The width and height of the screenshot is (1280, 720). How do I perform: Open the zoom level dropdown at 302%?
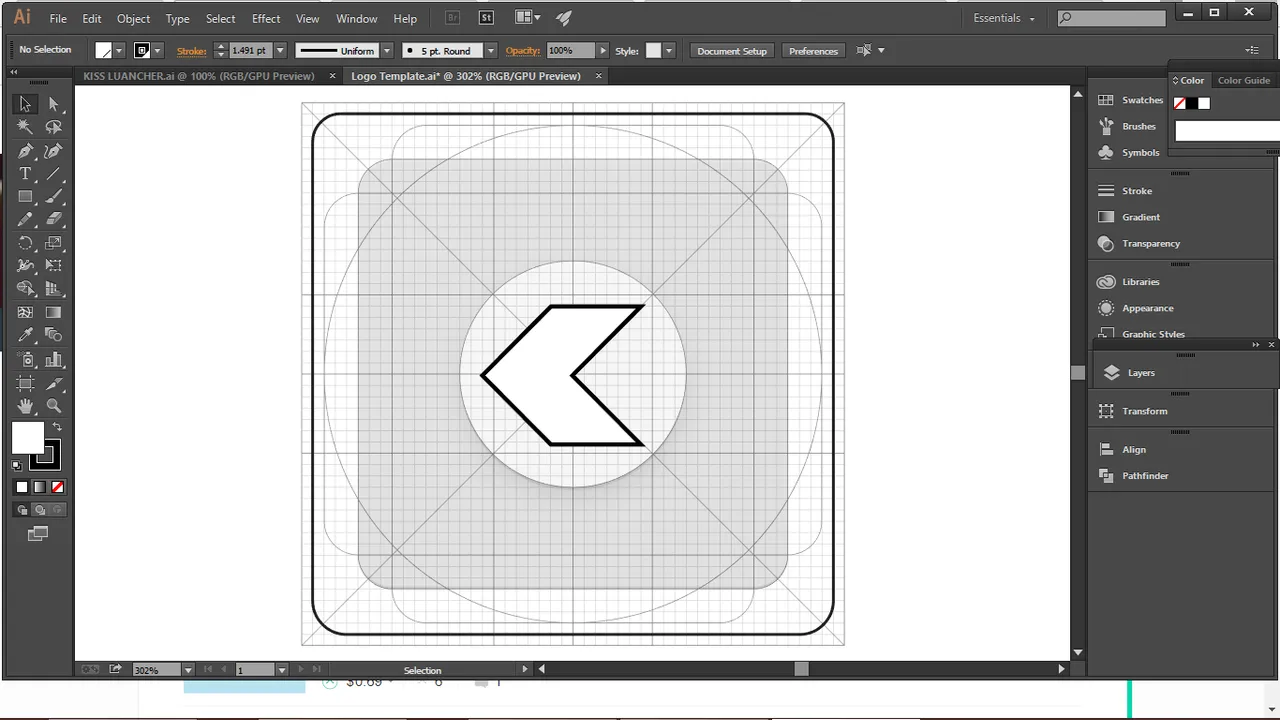click(x=187, y=670)
